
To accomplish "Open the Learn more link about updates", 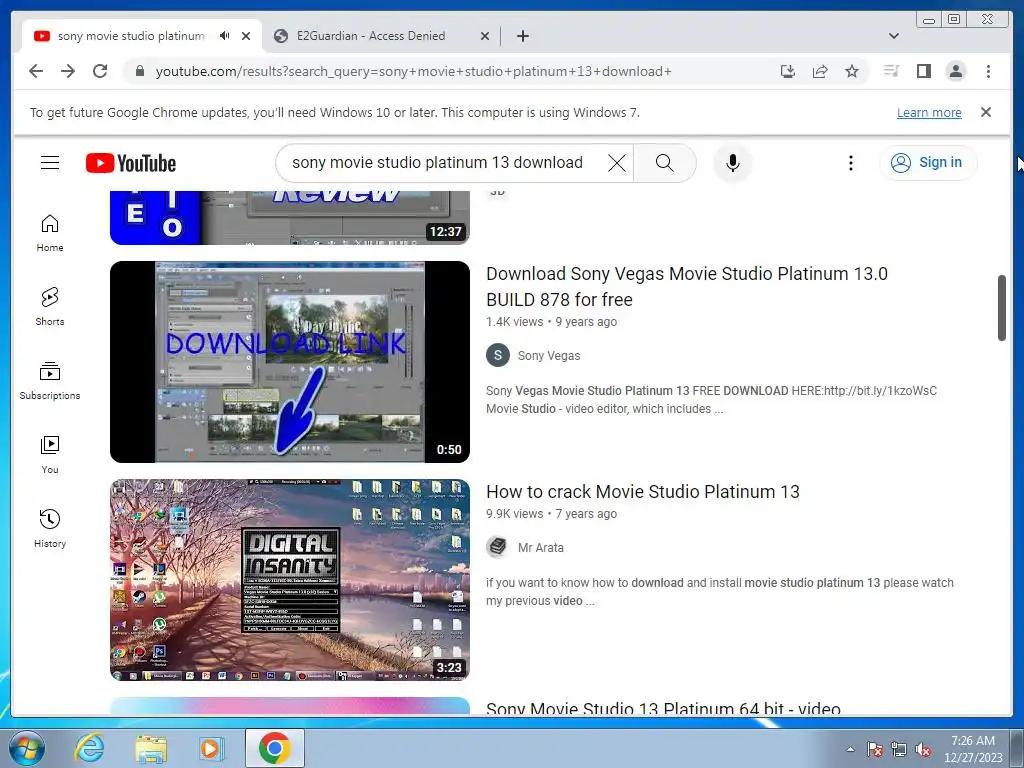I will pos(929,112).
